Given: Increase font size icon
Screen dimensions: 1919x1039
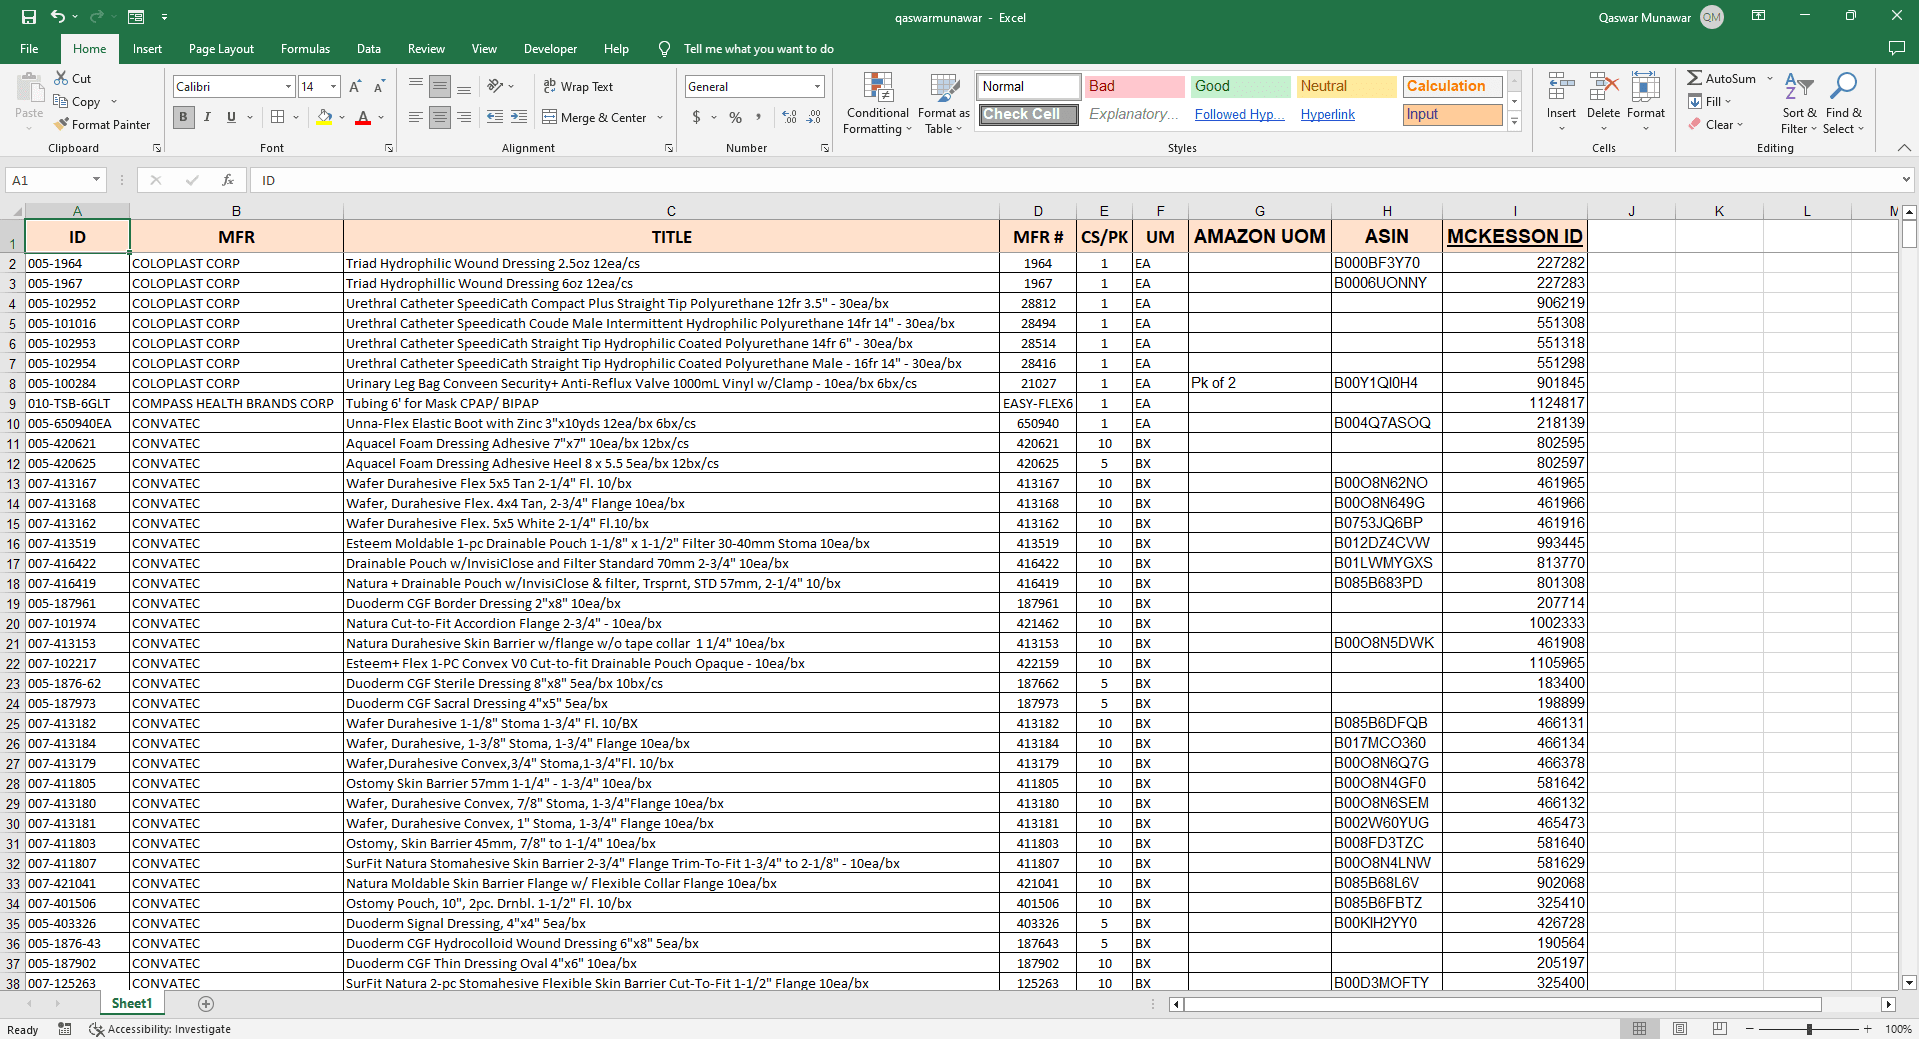Looking at the screenshot, I should (355, 87).
